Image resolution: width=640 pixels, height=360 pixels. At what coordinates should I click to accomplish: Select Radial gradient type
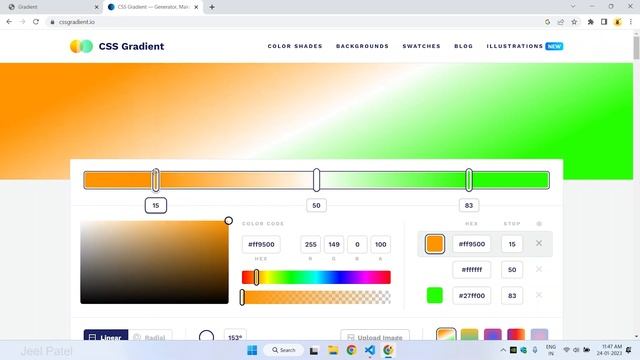point(150,336)
